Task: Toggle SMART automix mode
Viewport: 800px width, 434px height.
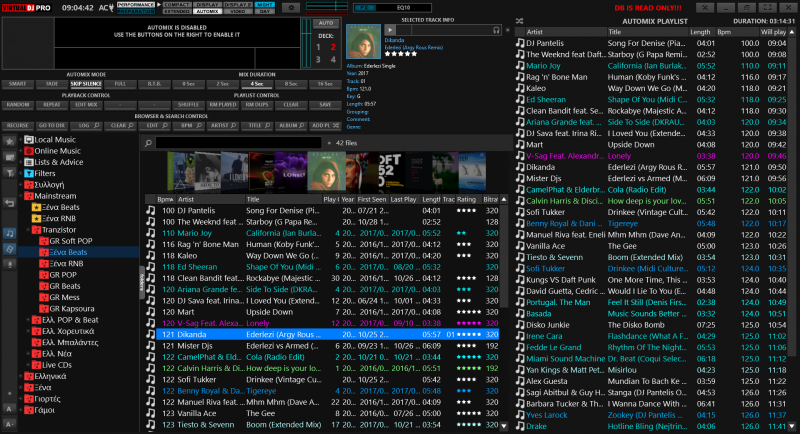Action: click(18, 84)
